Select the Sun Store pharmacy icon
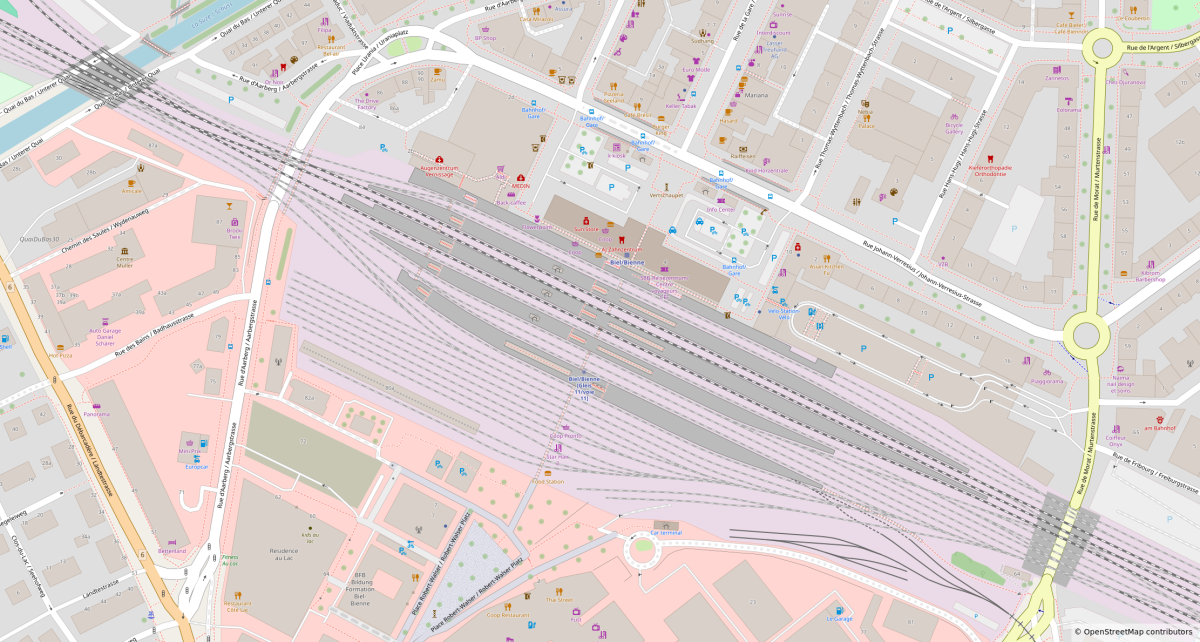The image size is (1200, 642). point(586,221)
